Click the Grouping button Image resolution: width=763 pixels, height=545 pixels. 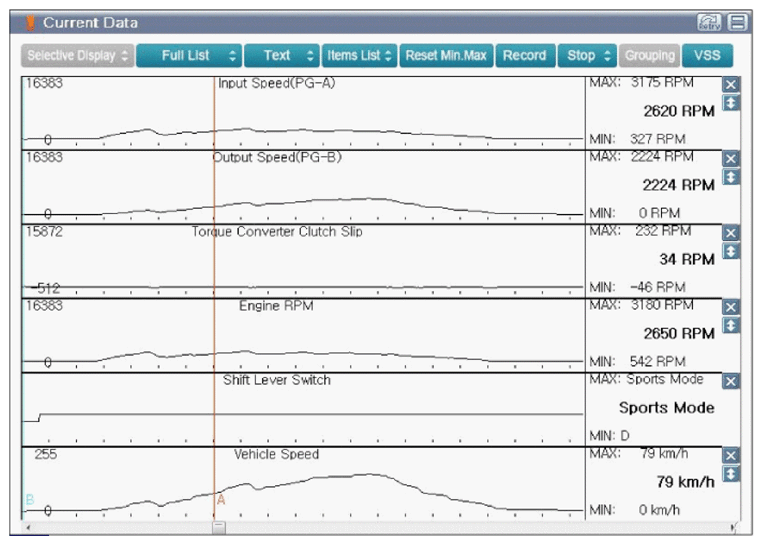650,55
